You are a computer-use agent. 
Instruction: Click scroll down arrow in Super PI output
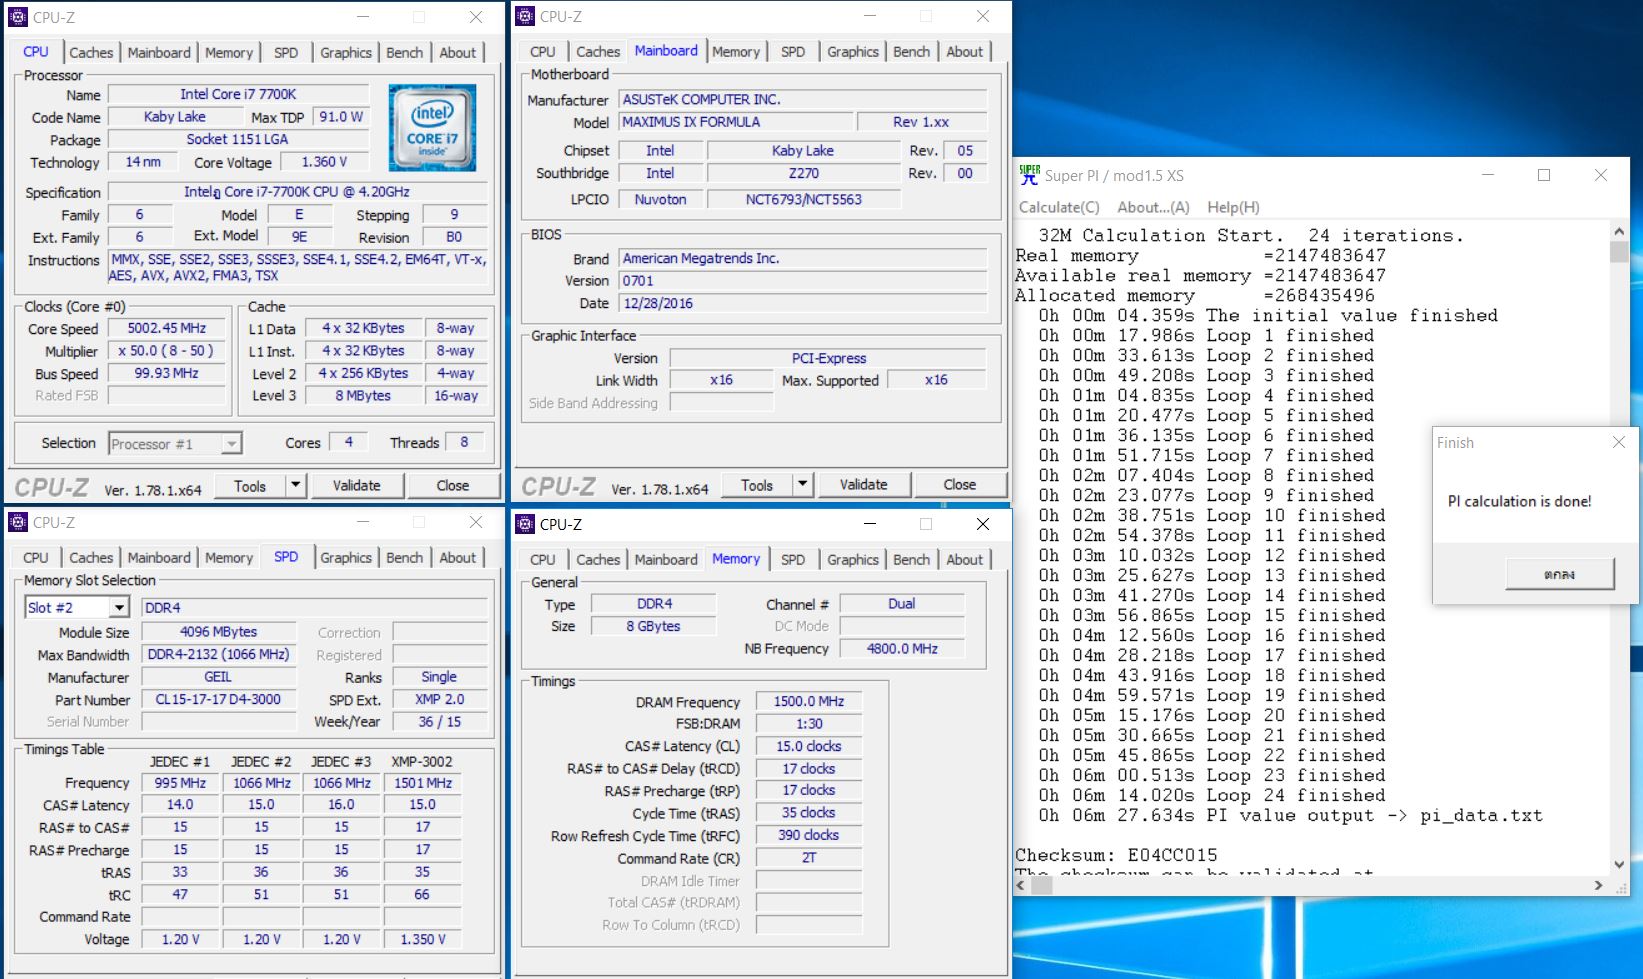(1619, 864)
